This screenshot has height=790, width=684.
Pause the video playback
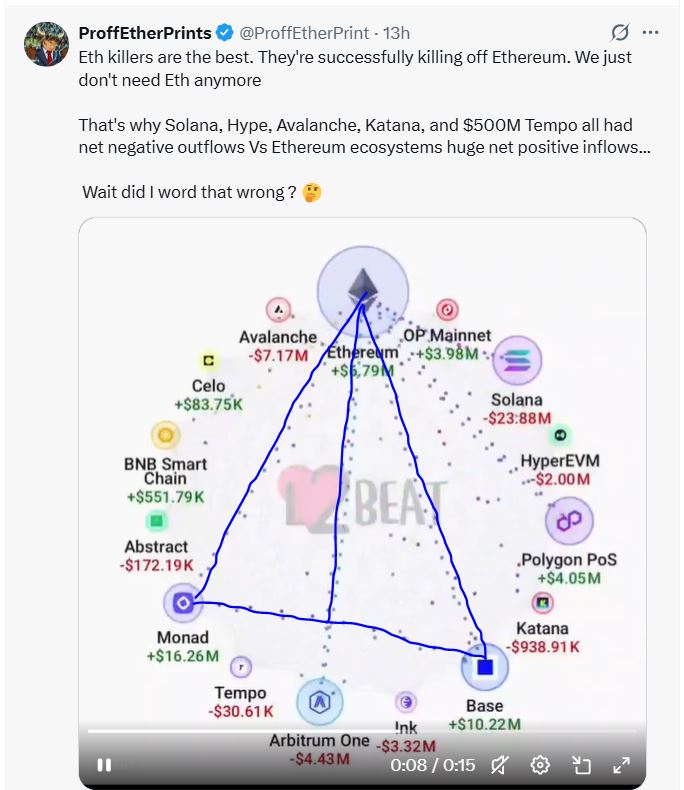104,765
